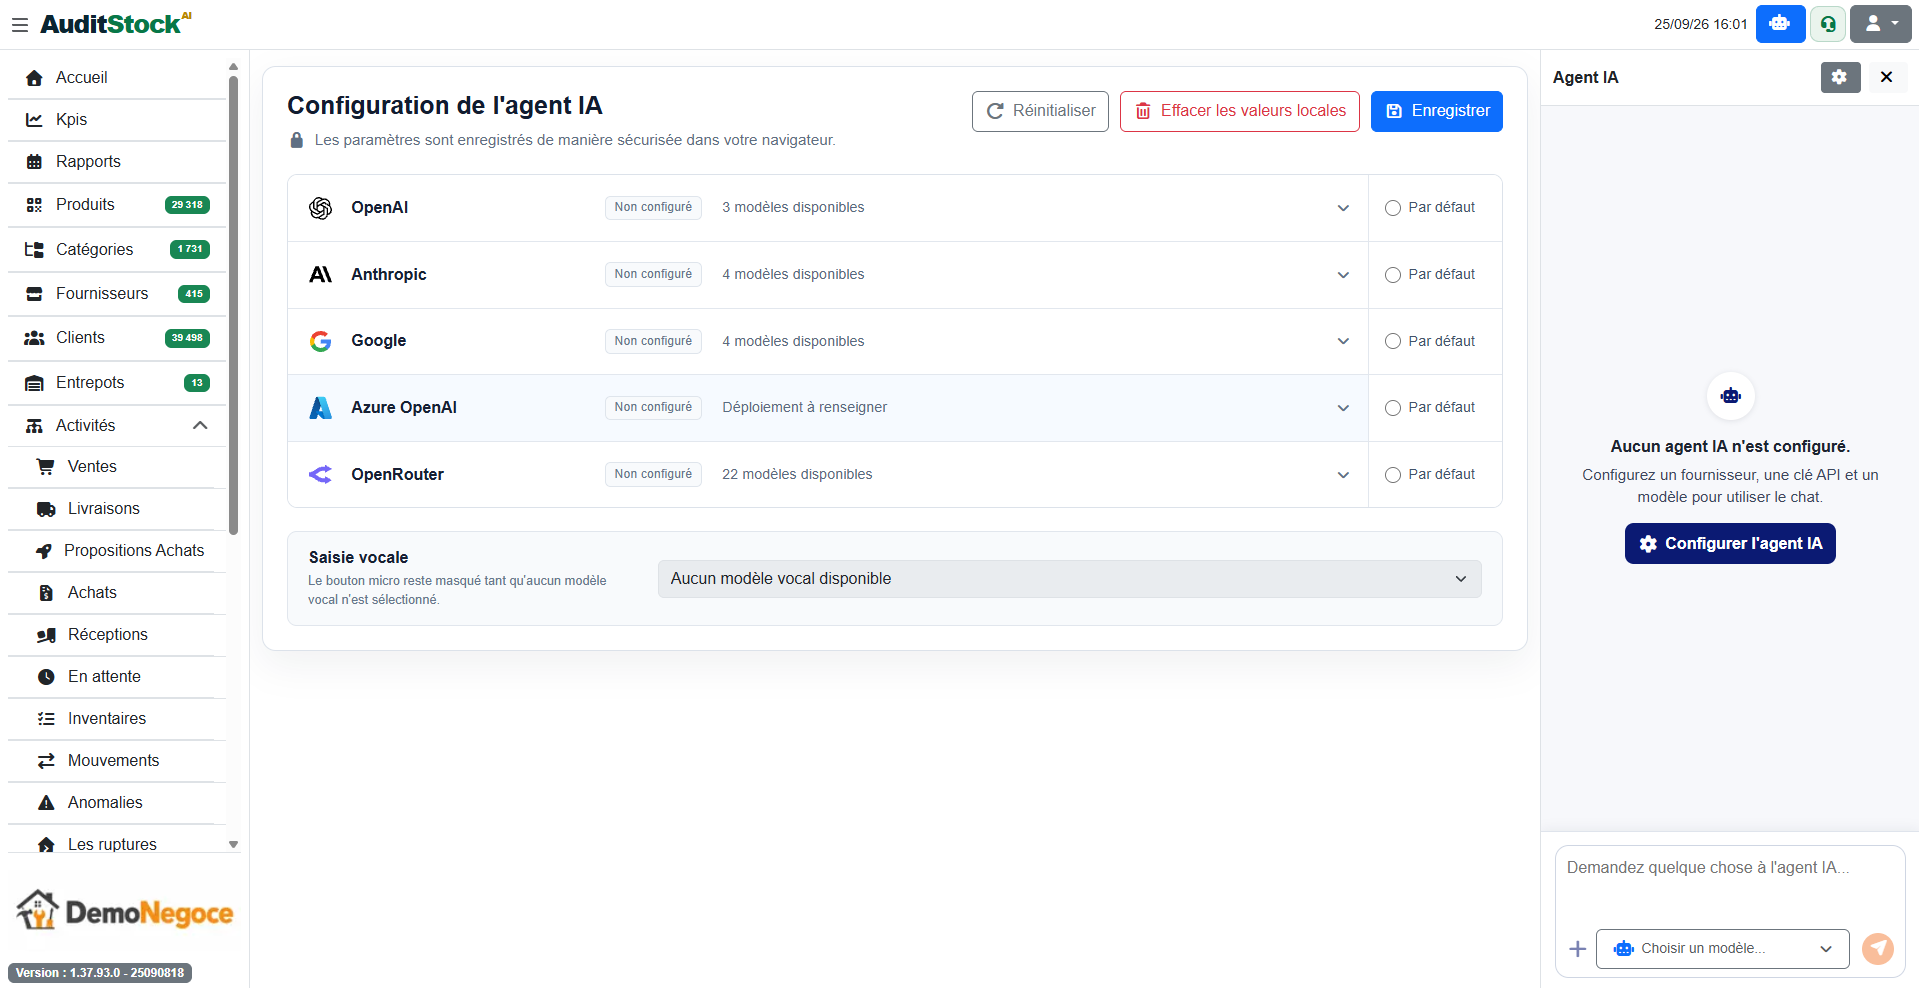Image resolution: width=1919 pixels, height=988 pixels.
Task: Click Configurer l'agent IA button
Action: (1730, 544)
